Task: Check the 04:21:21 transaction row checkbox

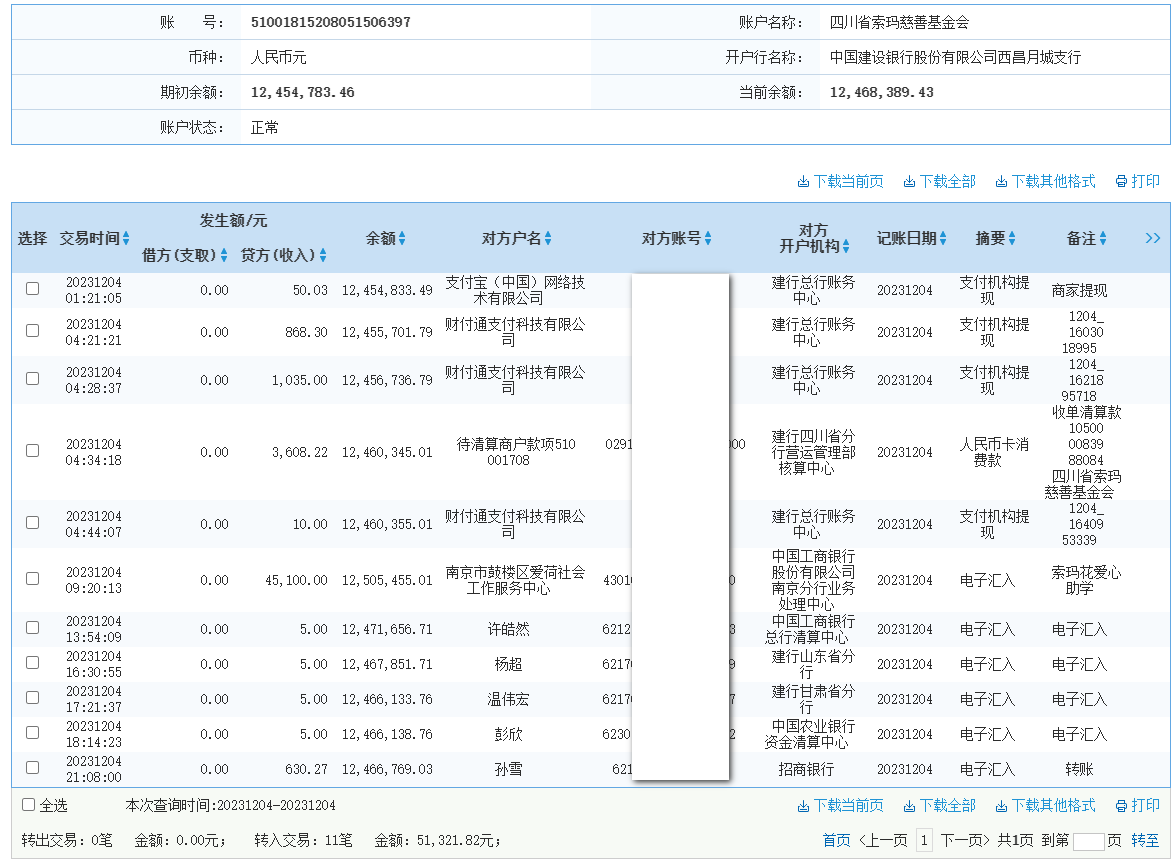Action: click(x=32, y=330)
